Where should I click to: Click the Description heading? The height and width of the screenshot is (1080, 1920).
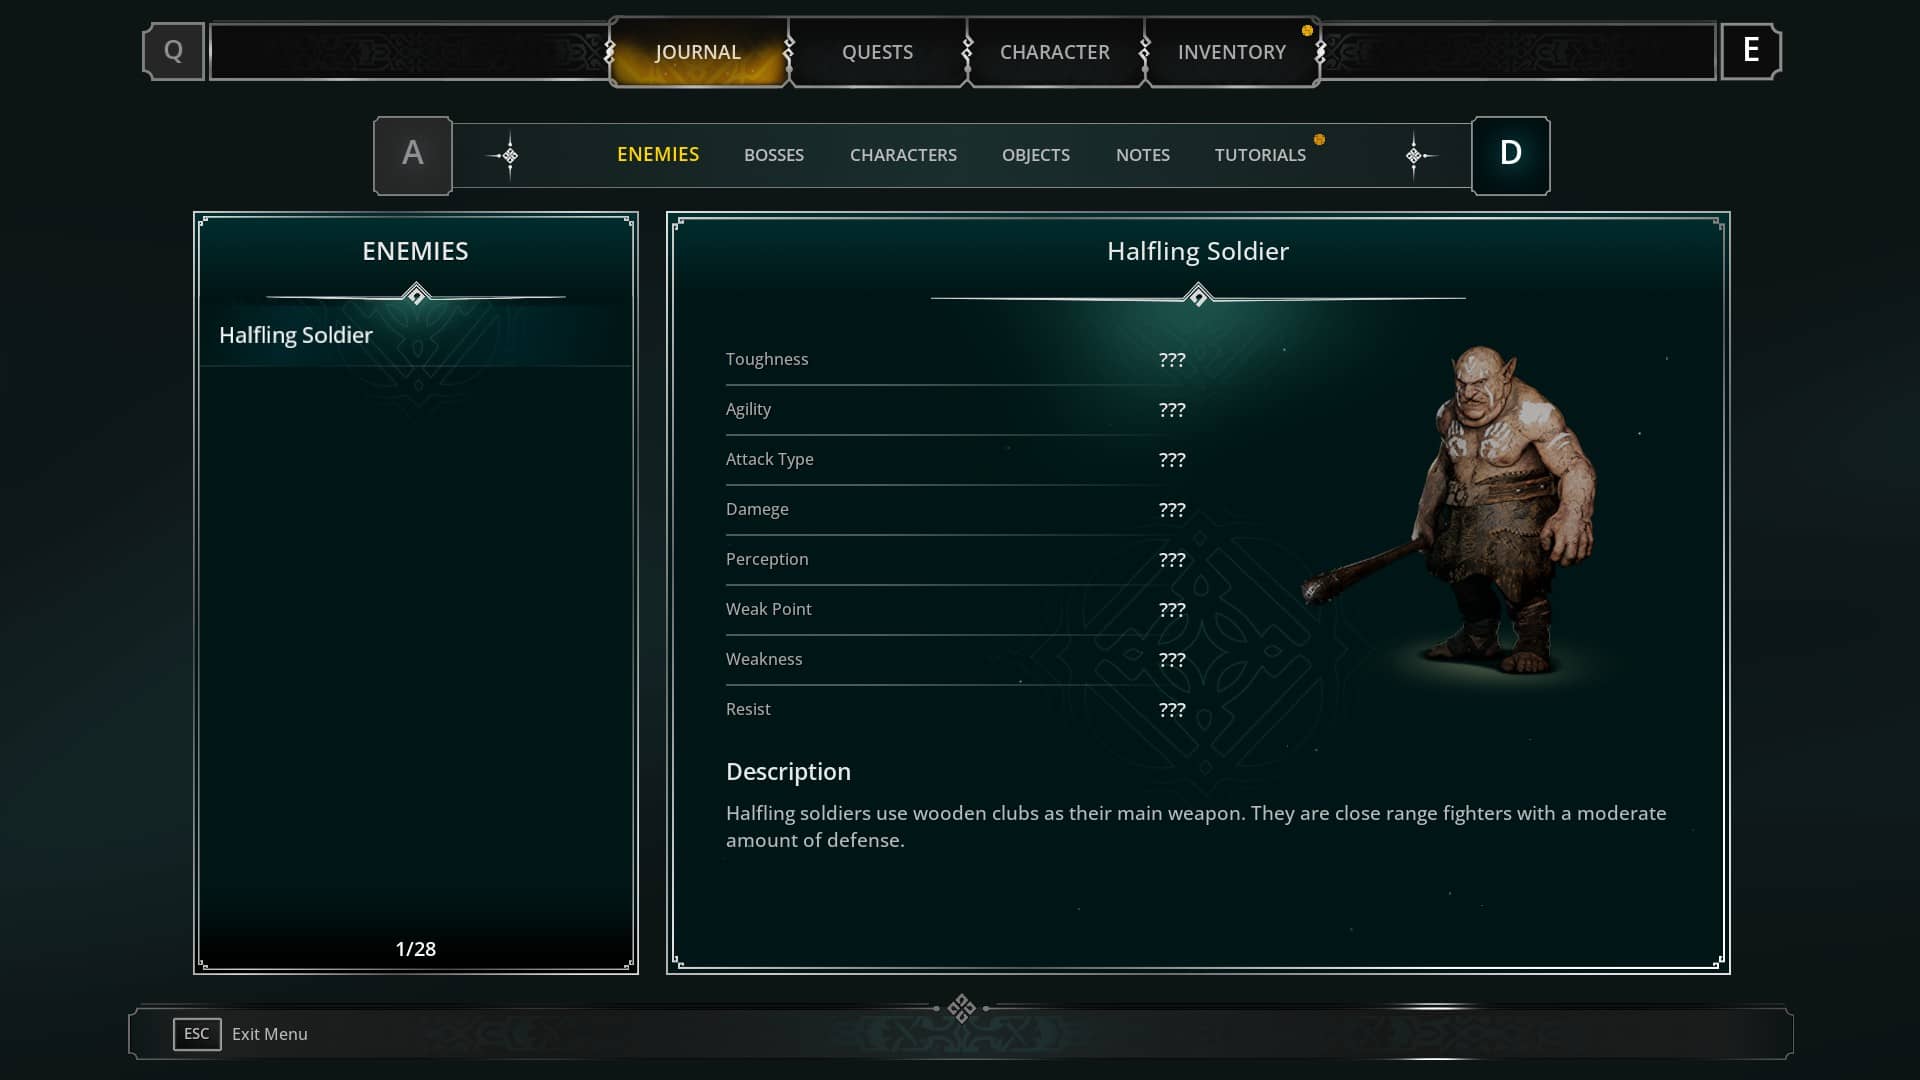pos(788,772)
